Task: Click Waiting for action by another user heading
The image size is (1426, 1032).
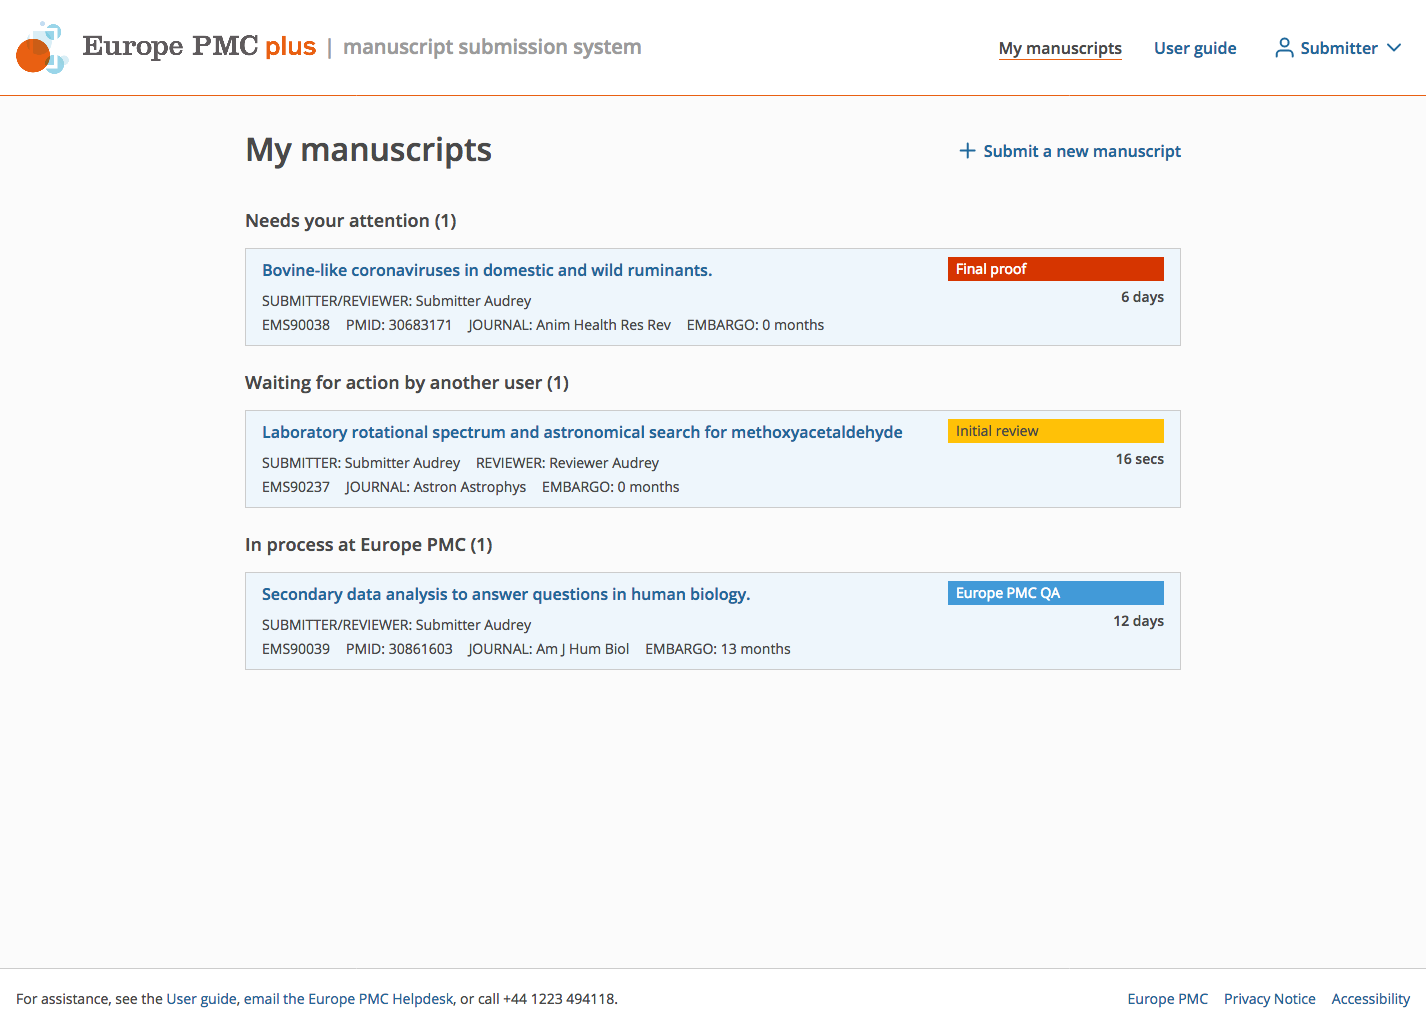Action: point(407,383)
